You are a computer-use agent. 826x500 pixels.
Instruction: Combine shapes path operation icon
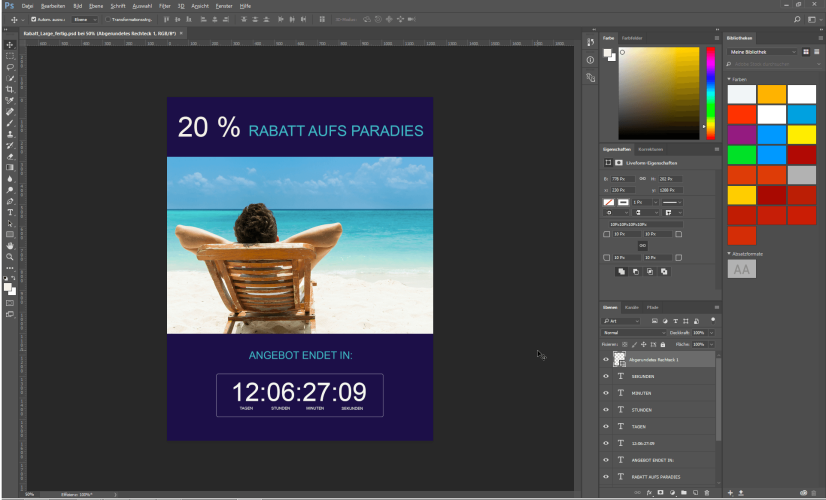(x=622, y=271)
